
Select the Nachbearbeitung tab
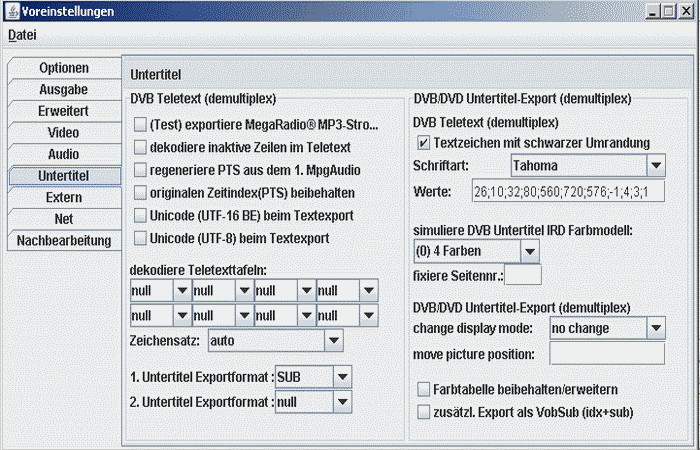[64, 241]
